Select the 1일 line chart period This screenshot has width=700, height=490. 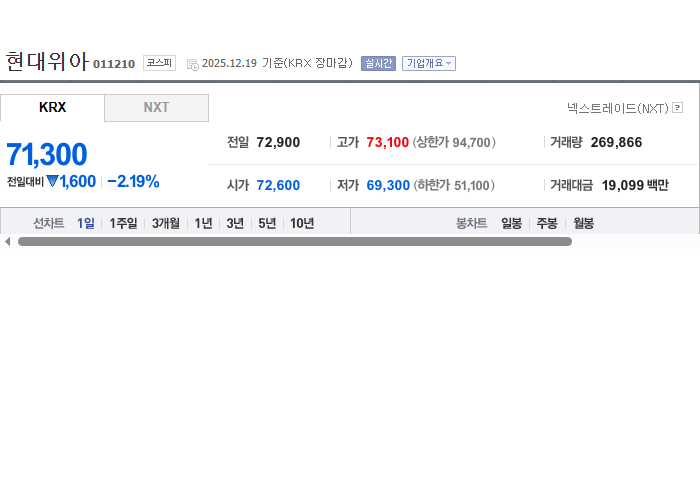[x=86, y=223]
